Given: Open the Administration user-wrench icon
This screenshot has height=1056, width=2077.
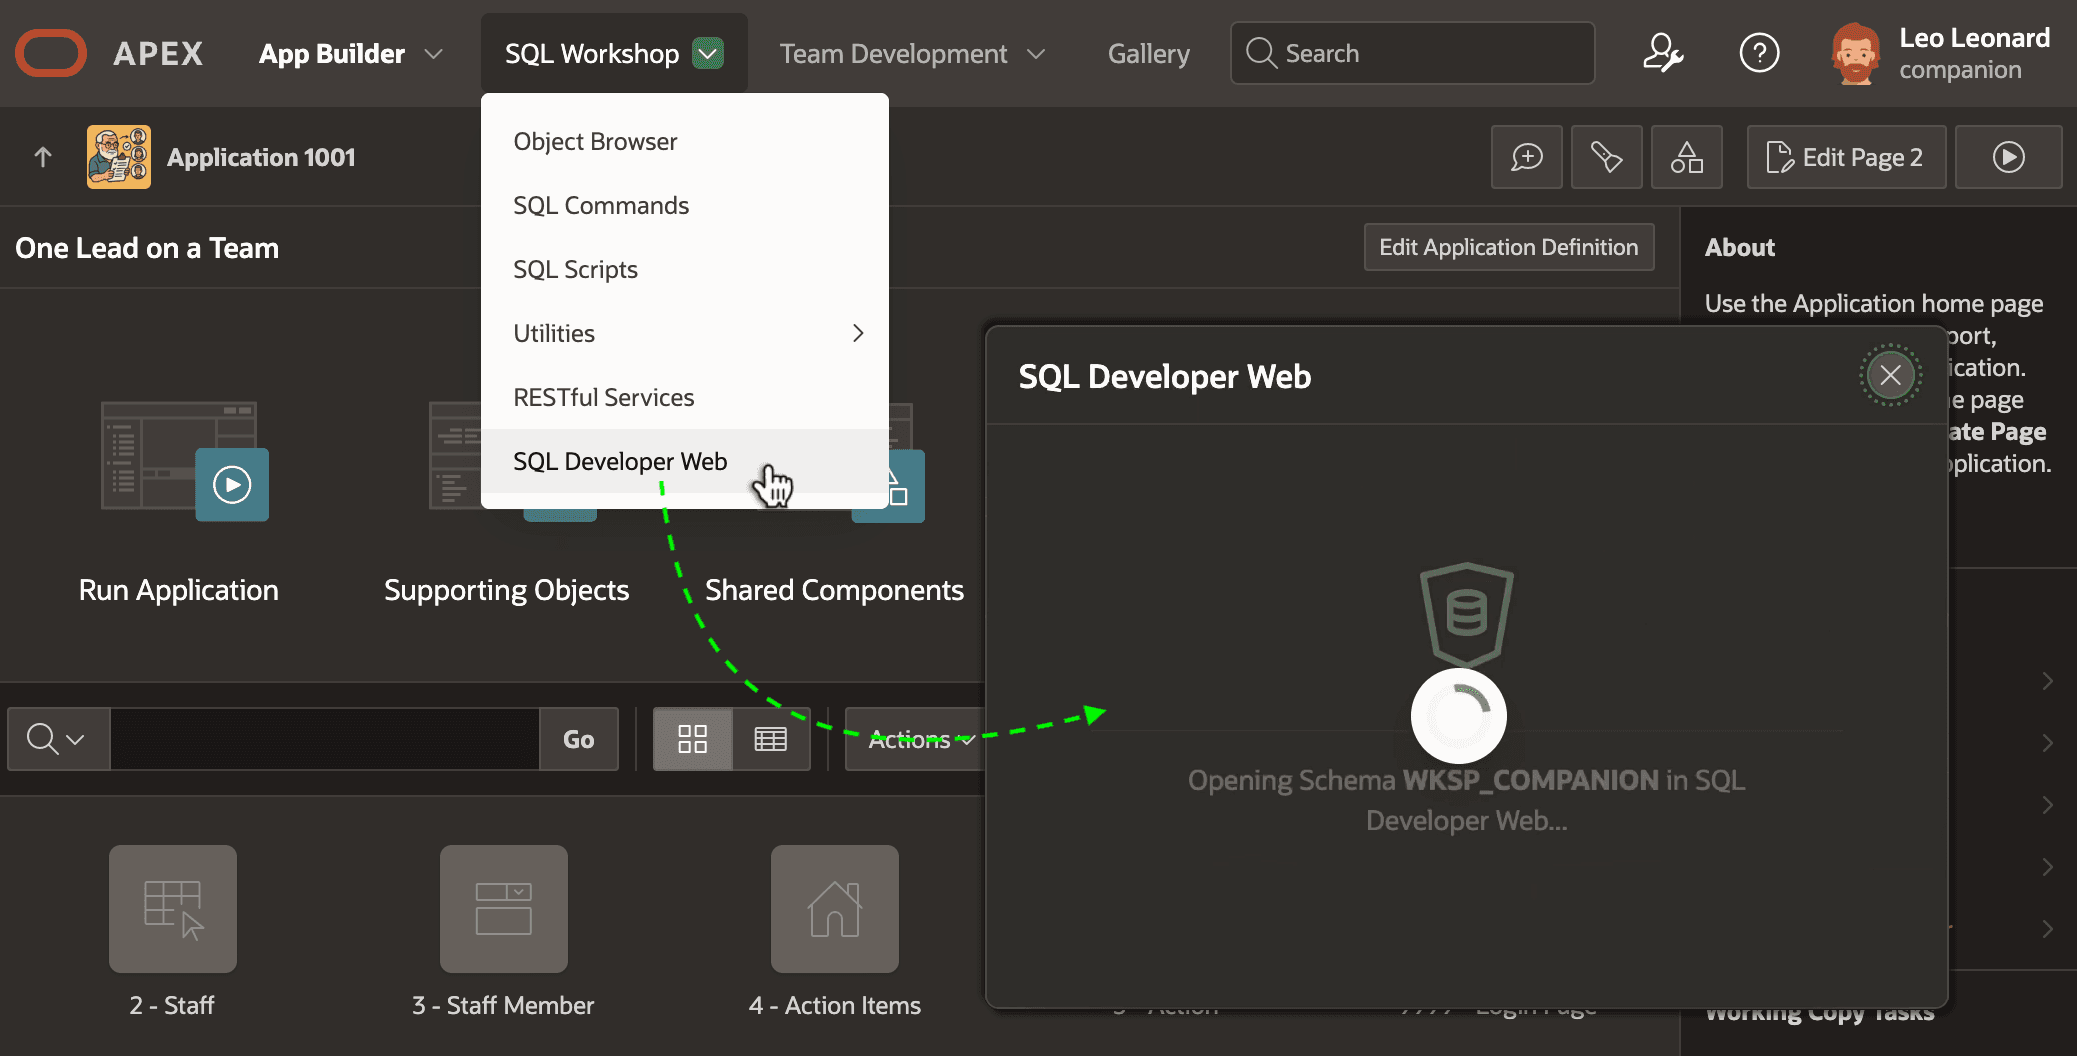Looking at the screenshot, I should pos(1663,53).
